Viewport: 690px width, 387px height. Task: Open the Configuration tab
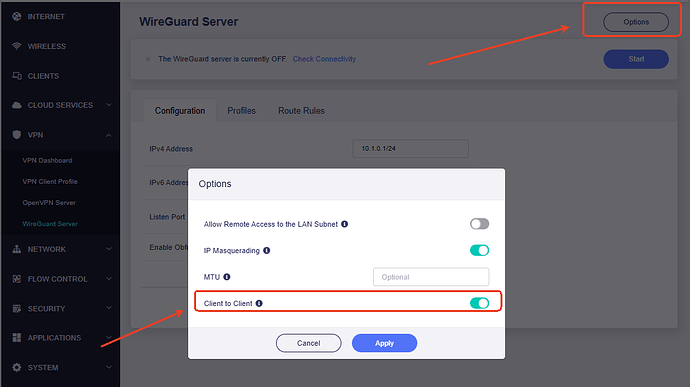pyautogui.click(x=180, y=111)
